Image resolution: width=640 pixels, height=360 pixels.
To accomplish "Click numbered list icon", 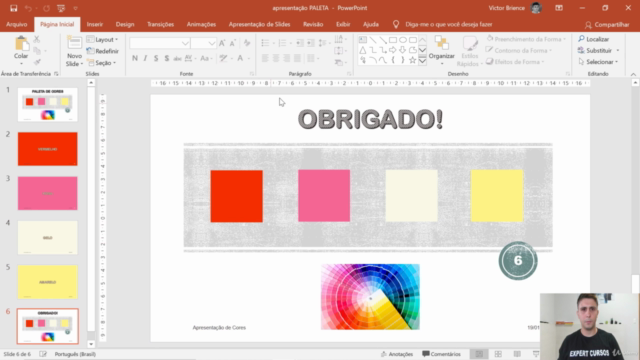I will (x=282, y=43).
